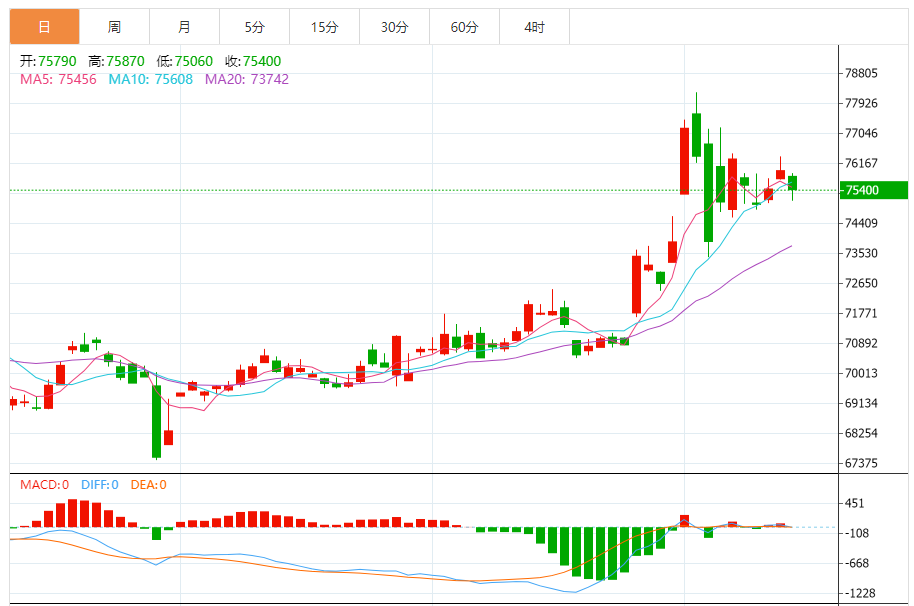Click the tallest green candle near 77926
The image size is (914, 606).
[x=696, y=135]
